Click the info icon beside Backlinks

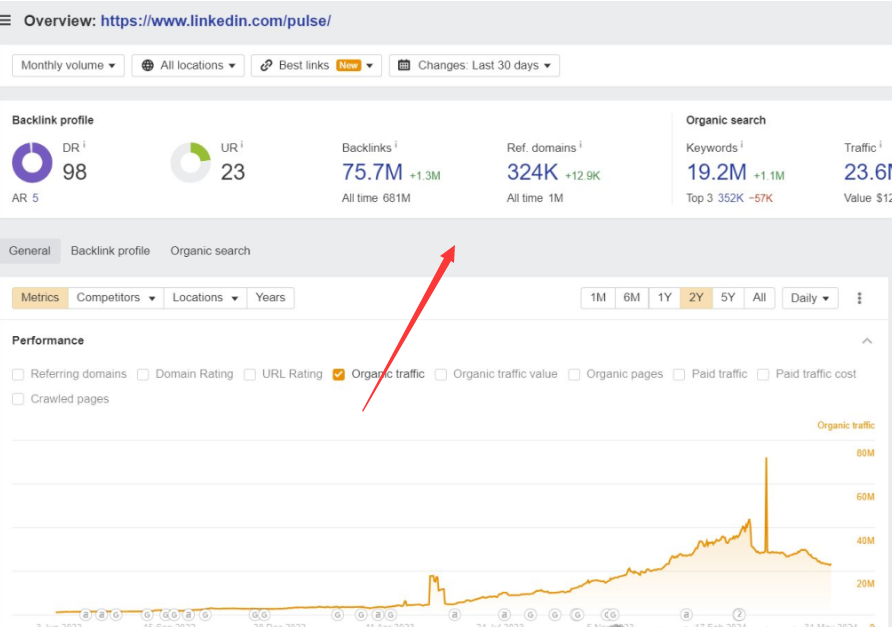[x=396, y=146]
